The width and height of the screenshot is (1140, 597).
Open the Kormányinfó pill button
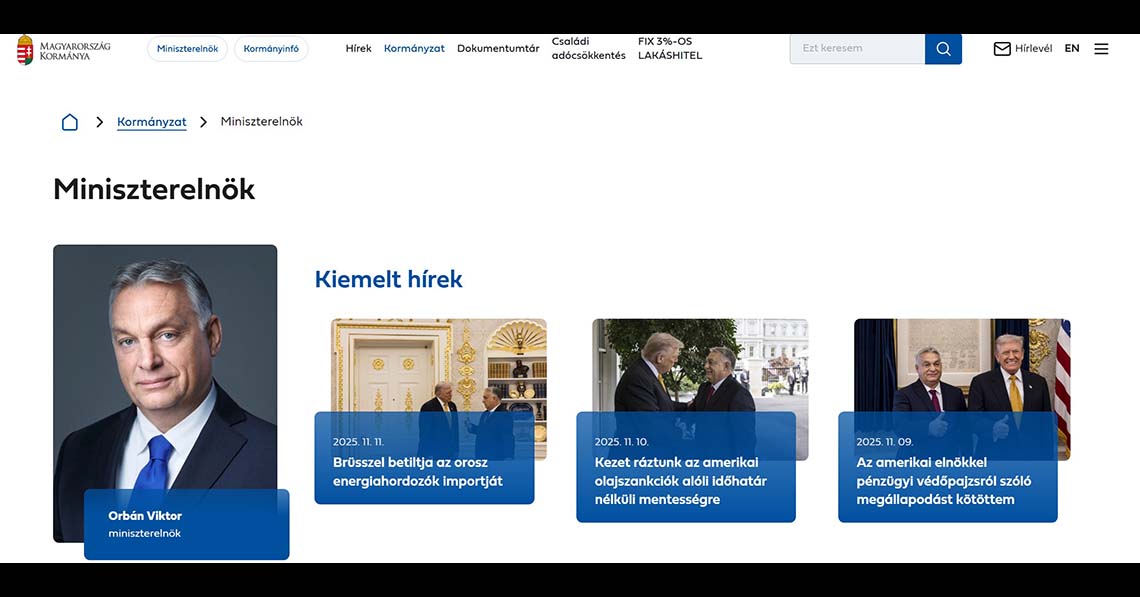tap(271, 48)
